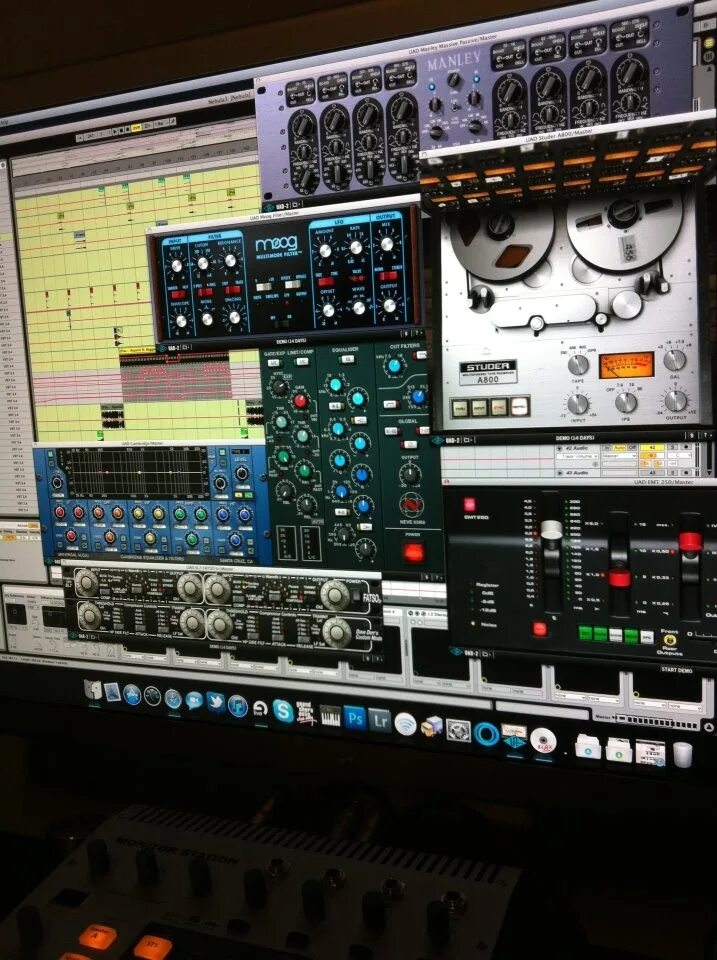This screenshot has width=717, height=960.
Task: Open the blue ring app in the Dock
Action: tap(487, 733)
